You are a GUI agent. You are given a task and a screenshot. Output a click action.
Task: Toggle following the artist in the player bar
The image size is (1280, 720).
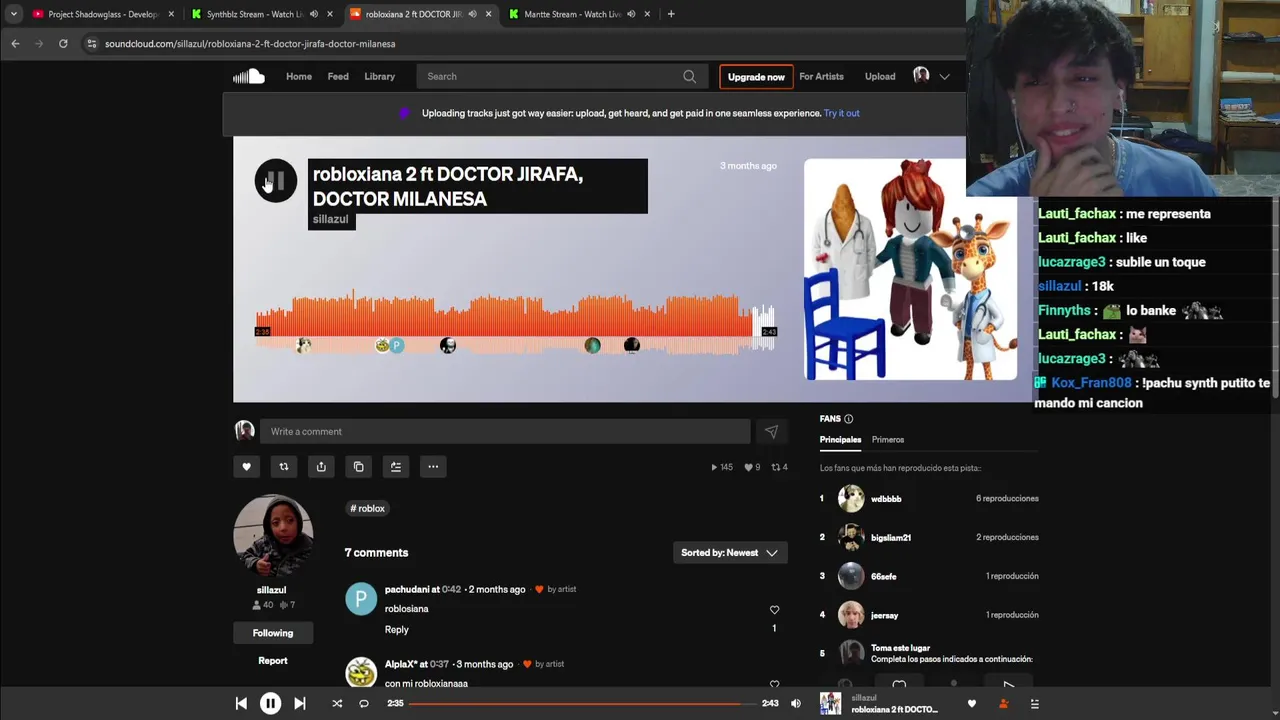pos(1003,704)
